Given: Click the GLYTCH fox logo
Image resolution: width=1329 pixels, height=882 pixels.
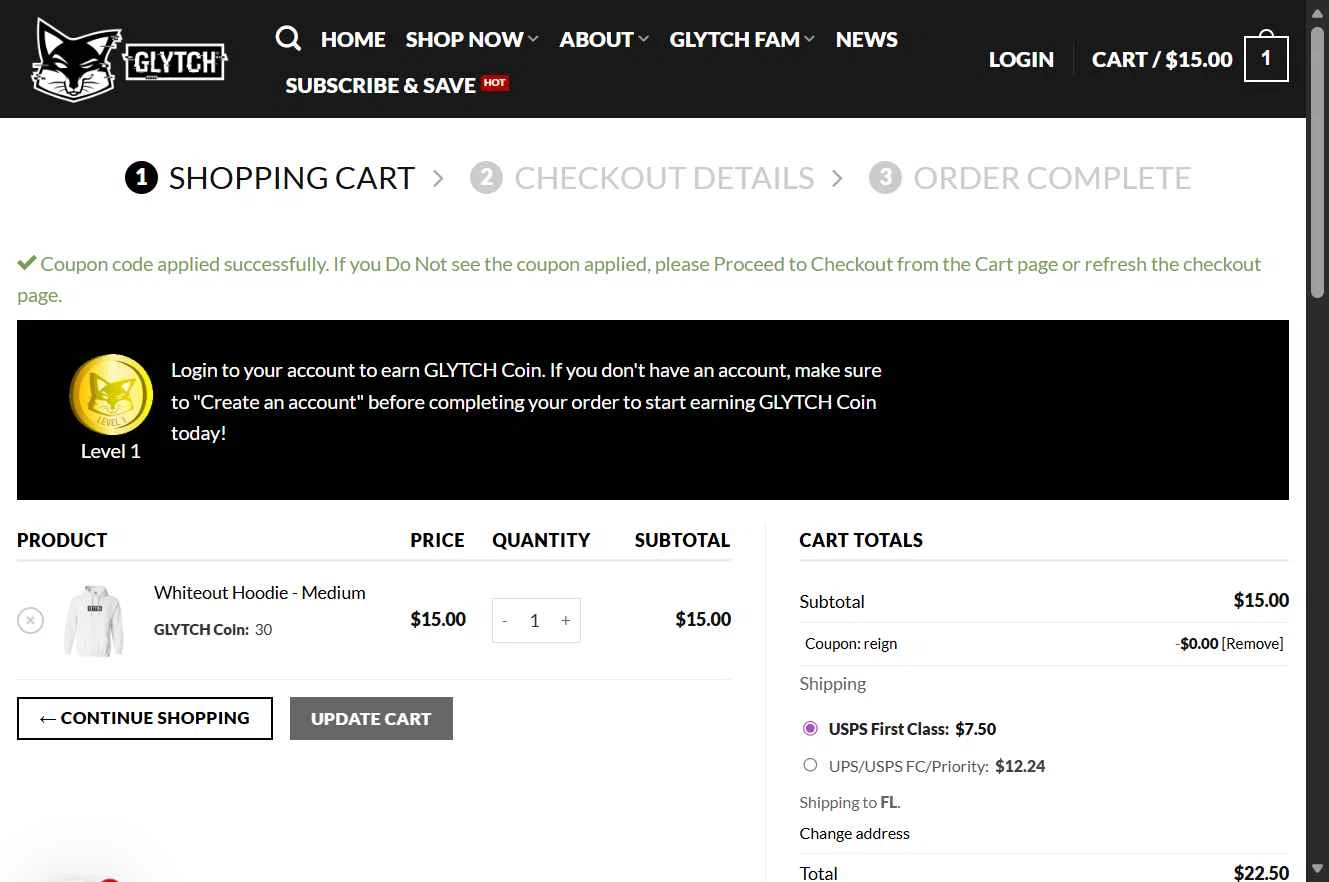Looking at the screenshot, I should [x=129, y=60].
